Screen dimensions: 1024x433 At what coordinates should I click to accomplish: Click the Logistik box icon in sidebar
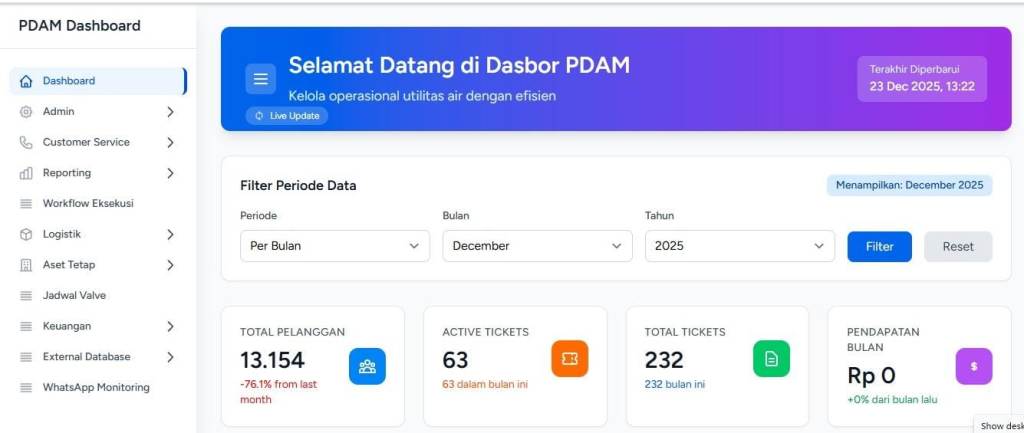click(26, 234)
